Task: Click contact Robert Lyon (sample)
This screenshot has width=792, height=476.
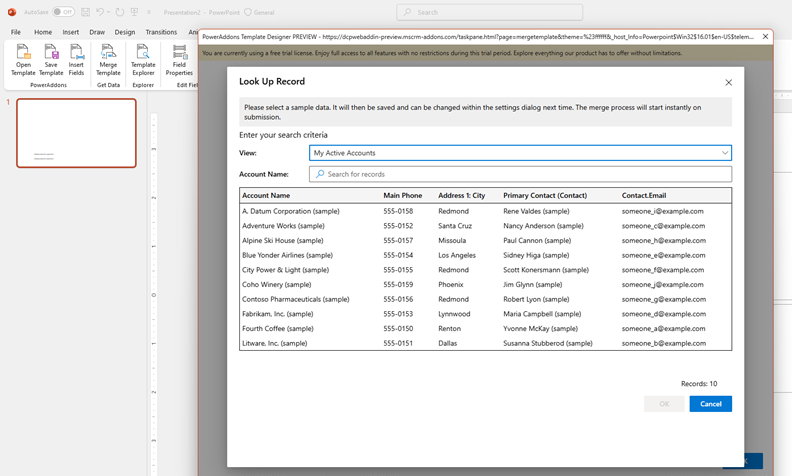Action: tap(536, 299)
